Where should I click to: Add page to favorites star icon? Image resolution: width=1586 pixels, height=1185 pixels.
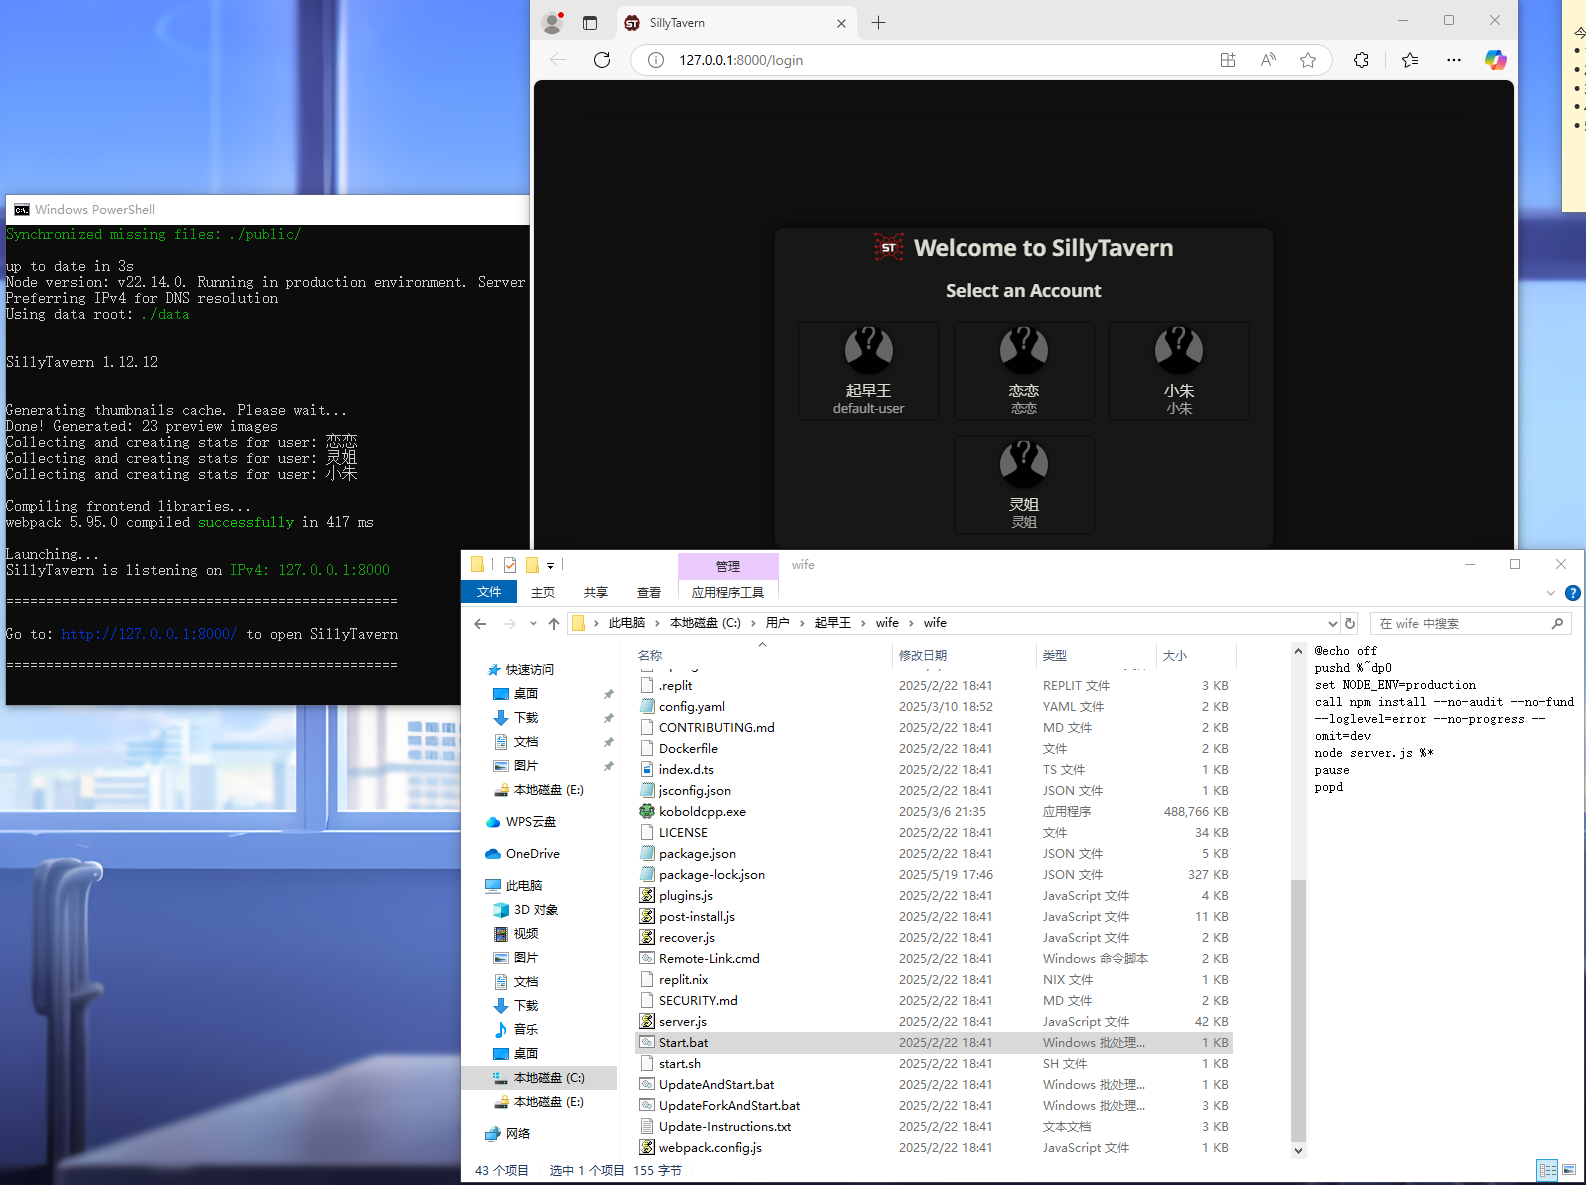click(x=1308, y=60)
